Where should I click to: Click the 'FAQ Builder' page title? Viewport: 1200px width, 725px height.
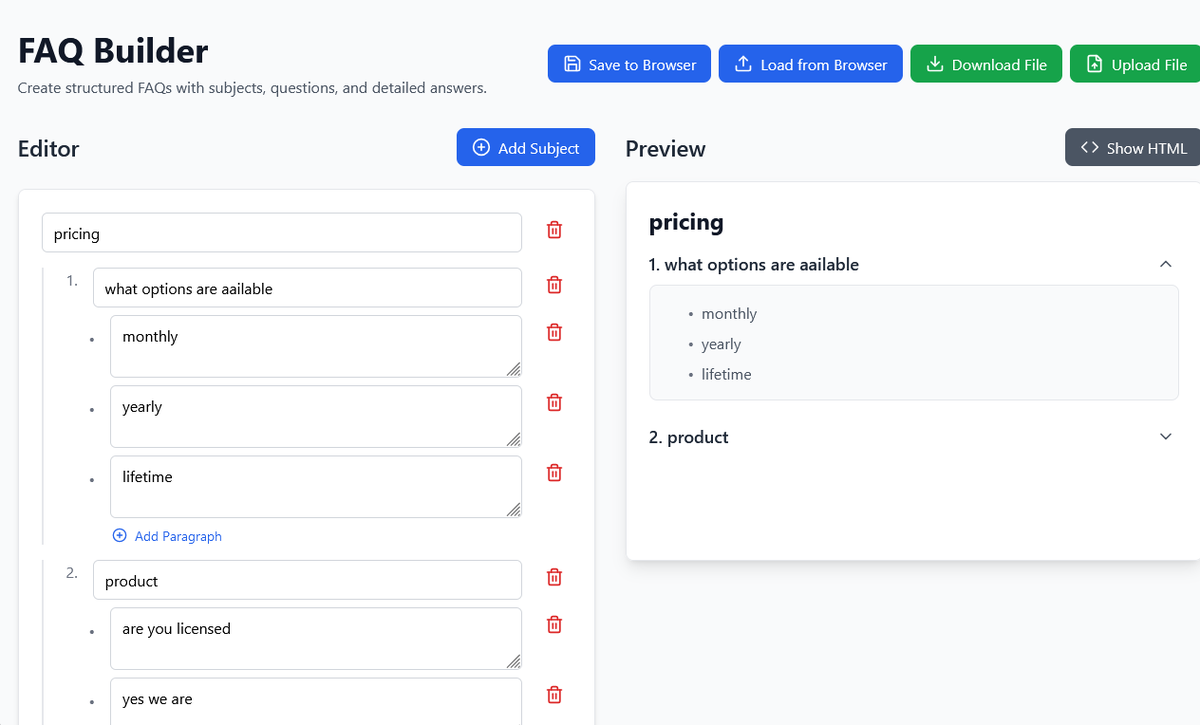pyautogui.click(x=113, y=50)
